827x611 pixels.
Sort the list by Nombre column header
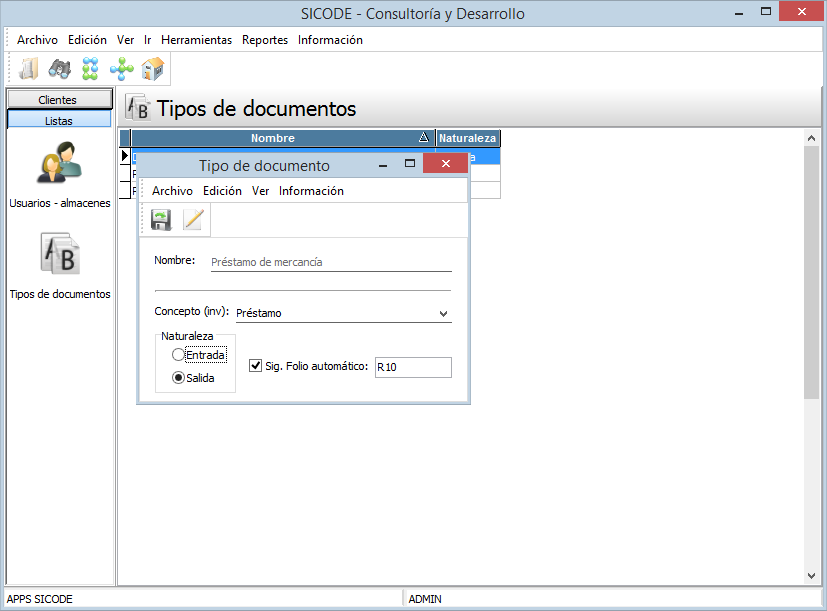[x=273, y=138]
